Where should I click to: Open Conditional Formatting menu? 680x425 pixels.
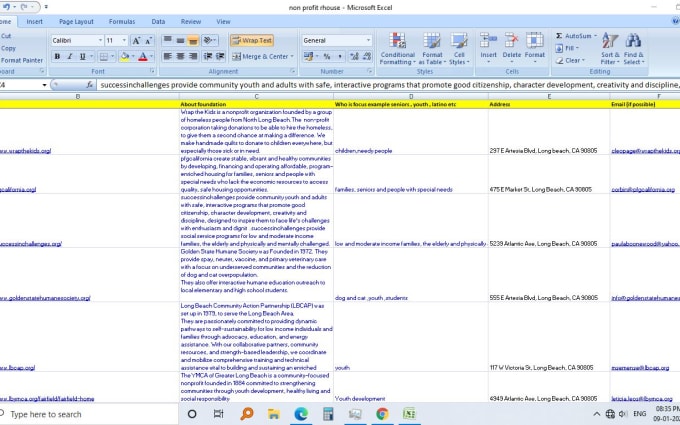[397, 49]
